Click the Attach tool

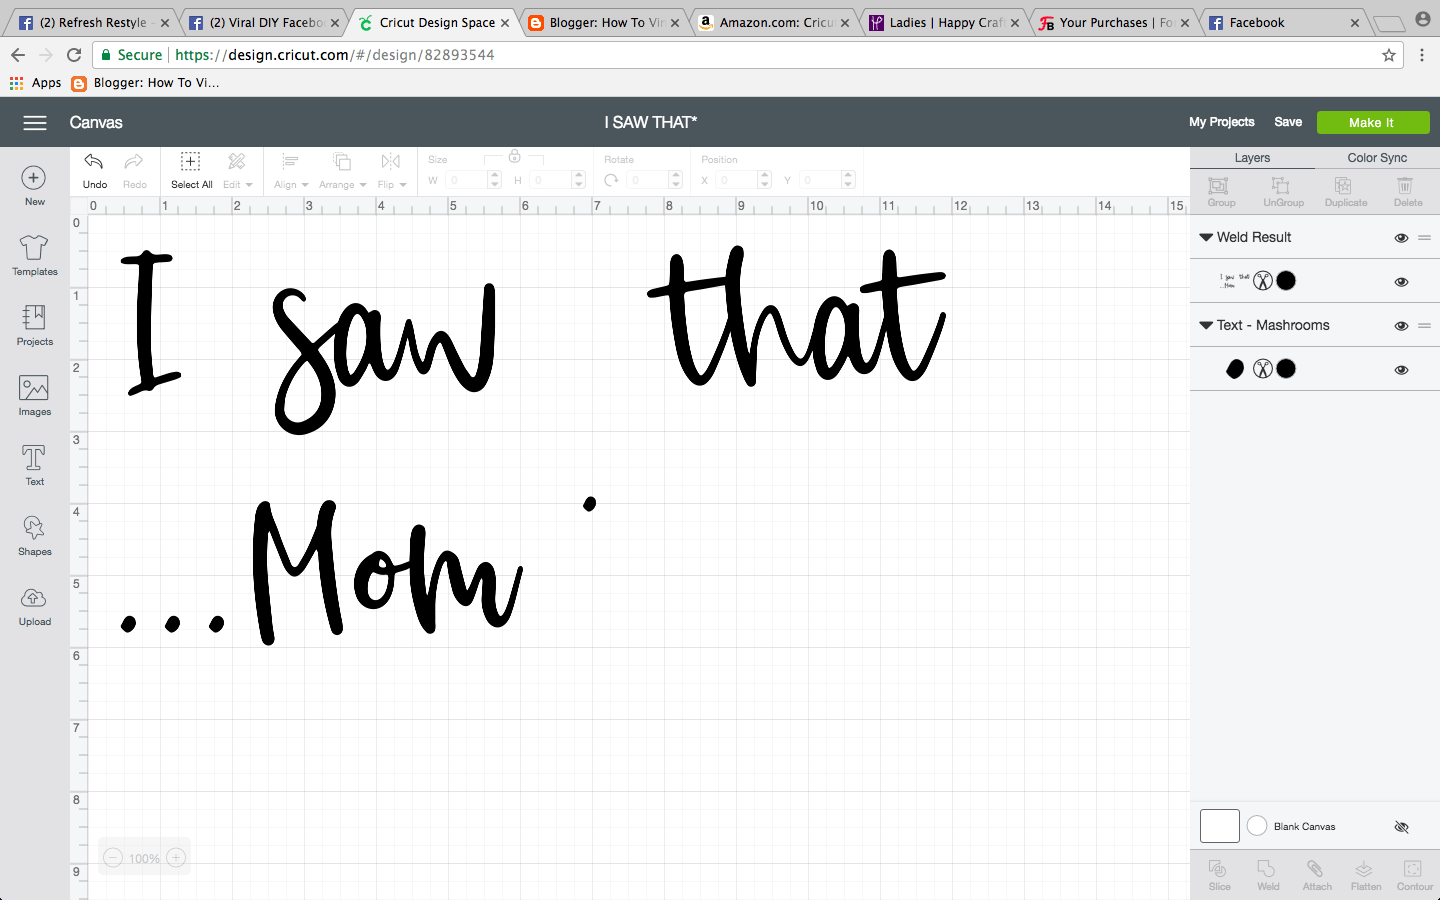[1316, 875]
